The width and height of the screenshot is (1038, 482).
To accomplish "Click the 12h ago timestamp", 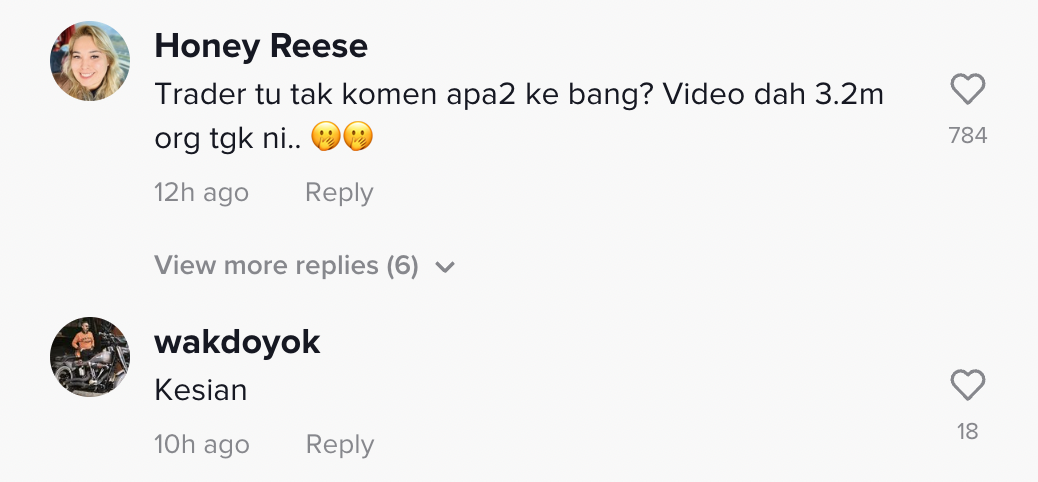I will pyautogui.click(x=201, y=193).
